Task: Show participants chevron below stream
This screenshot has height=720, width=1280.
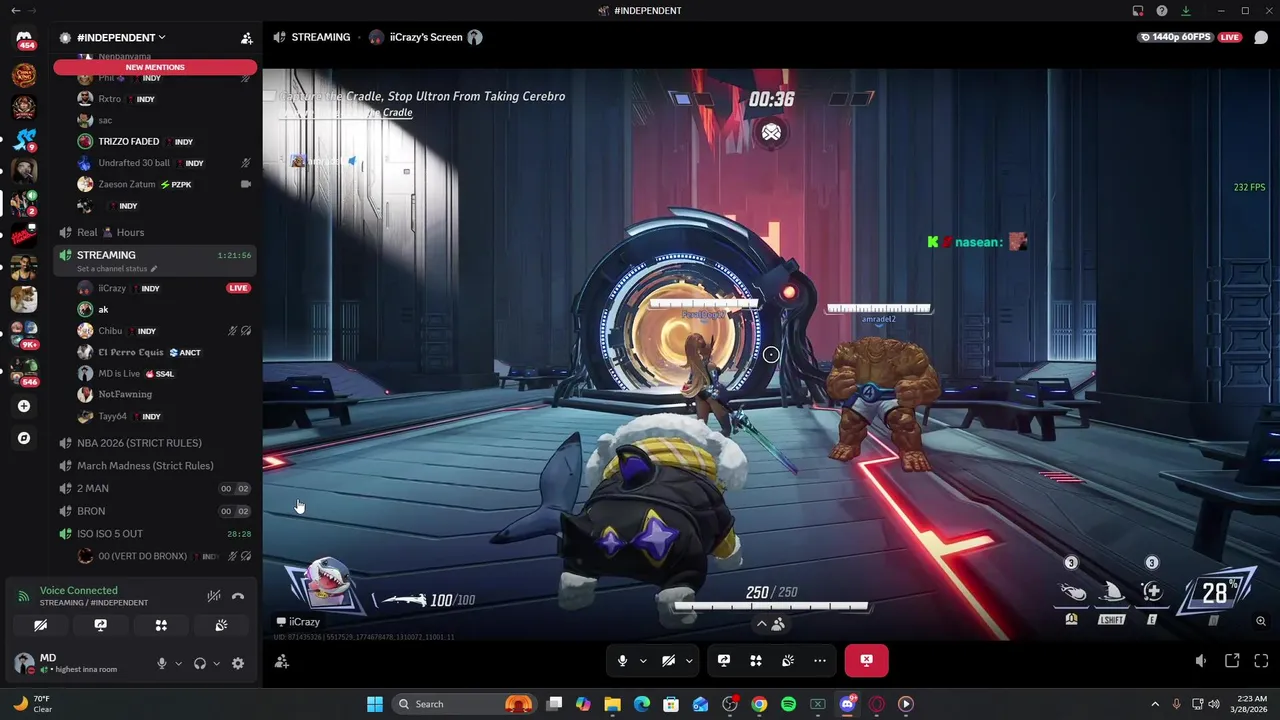Action: click(770, 624)
